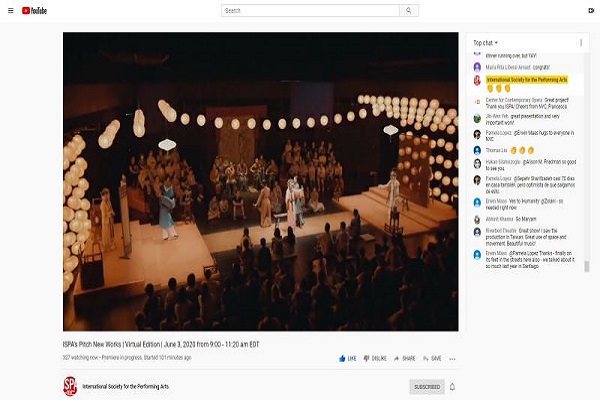Open International Society for the Performing Arts channel link

(x=126, y=387)
